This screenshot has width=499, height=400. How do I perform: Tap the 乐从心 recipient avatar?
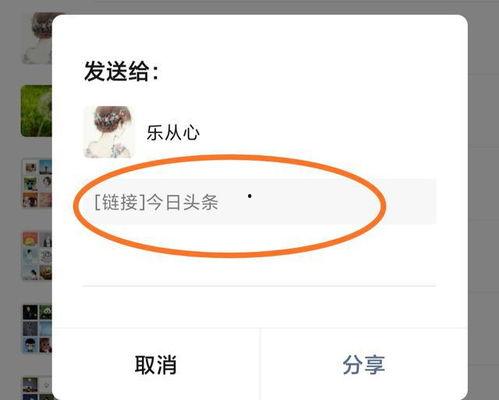click(x=109, y=132)
